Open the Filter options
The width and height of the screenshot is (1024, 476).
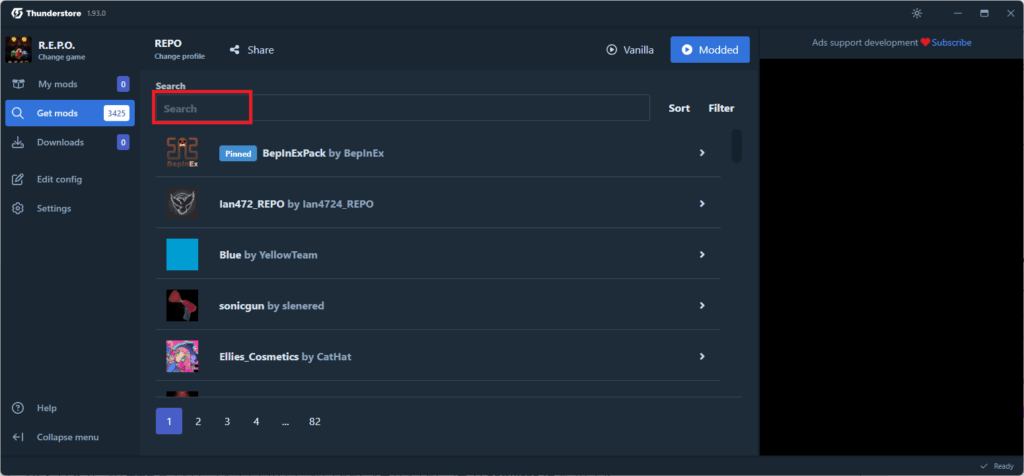coord(721,108)
